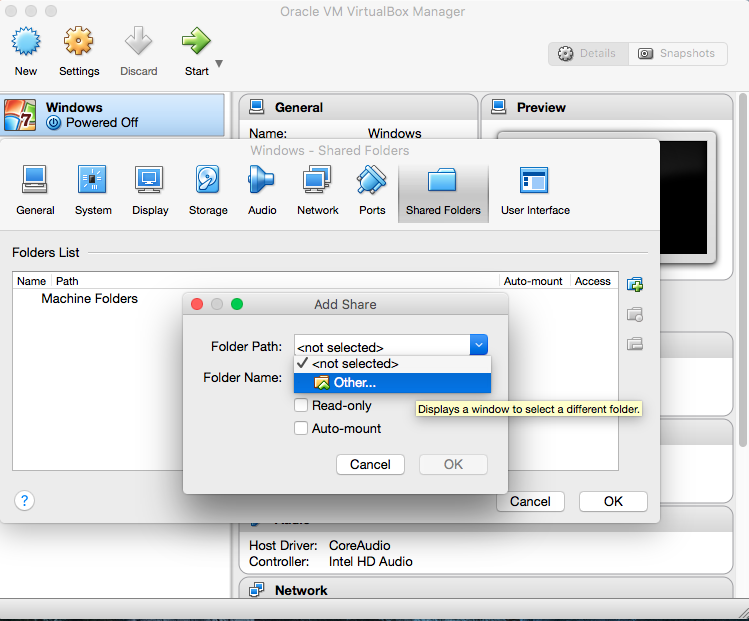This screenshot has width=749, height=621.
Task: Open the System settings category
Action: 93,191
